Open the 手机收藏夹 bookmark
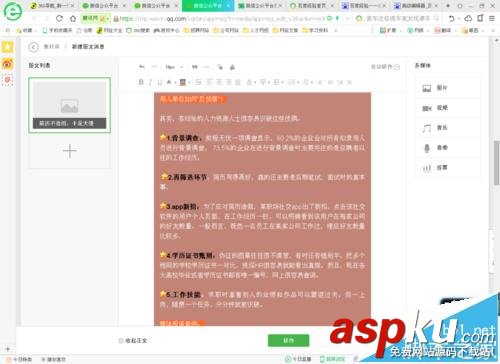Viewport: 500px width, 364px height. coord(57,30)
